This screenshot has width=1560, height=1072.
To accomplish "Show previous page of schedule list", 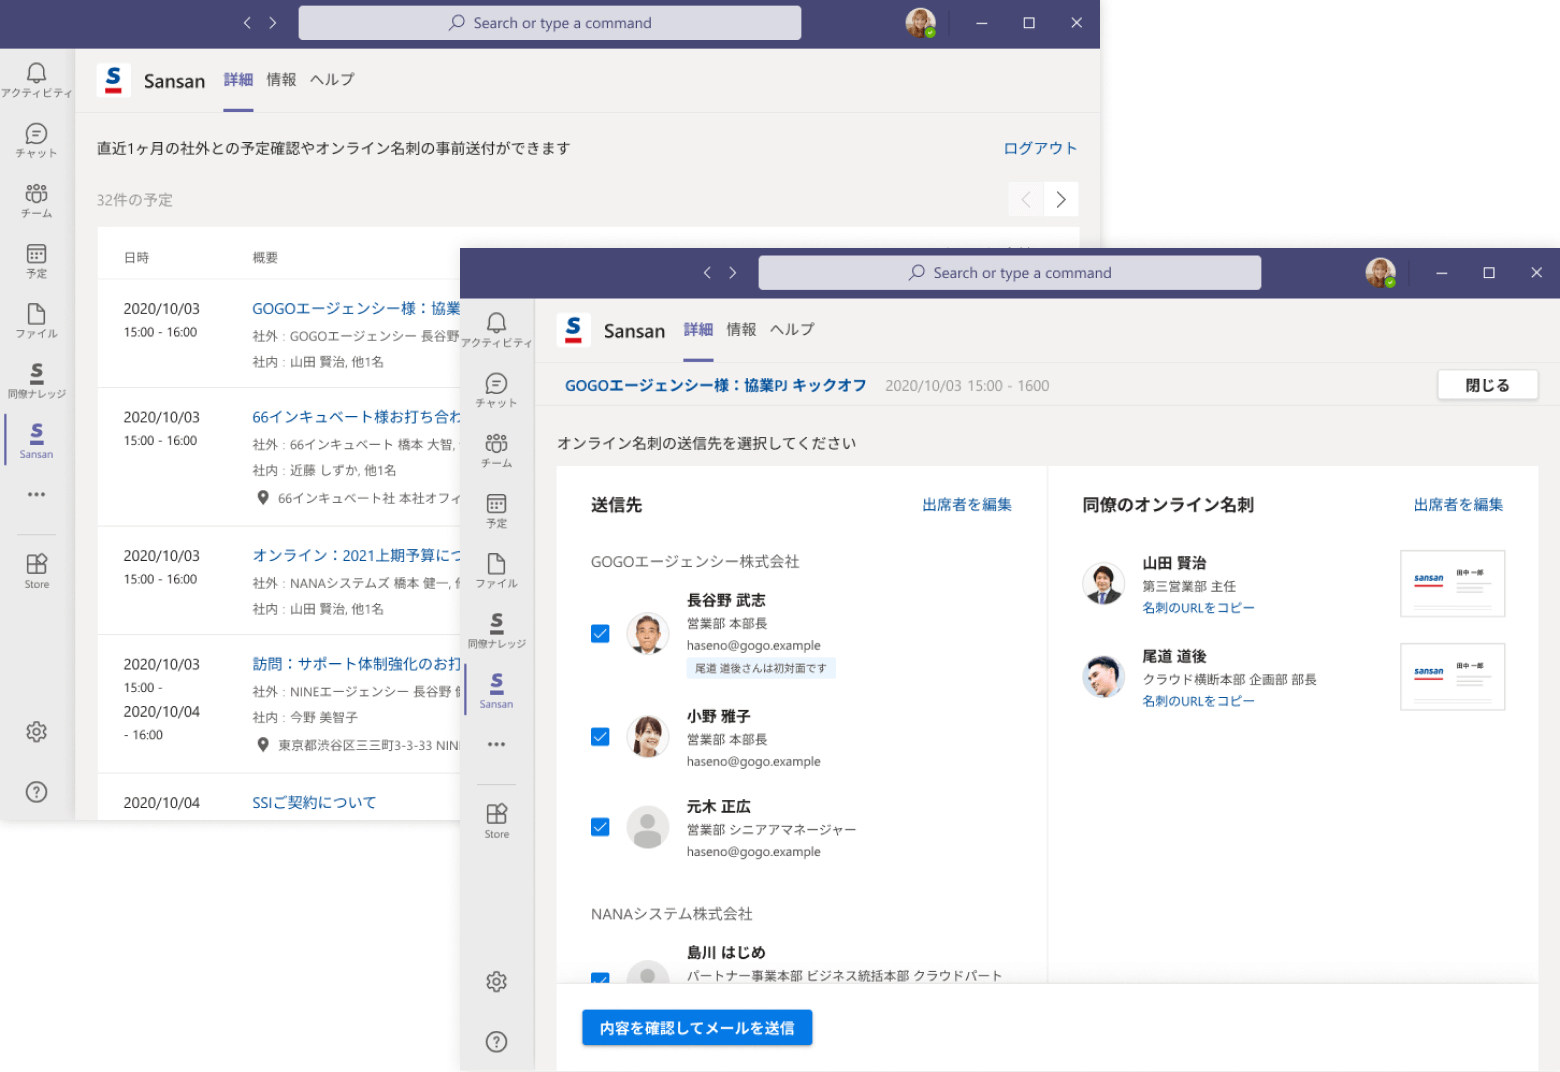I will pos(1026,200).
